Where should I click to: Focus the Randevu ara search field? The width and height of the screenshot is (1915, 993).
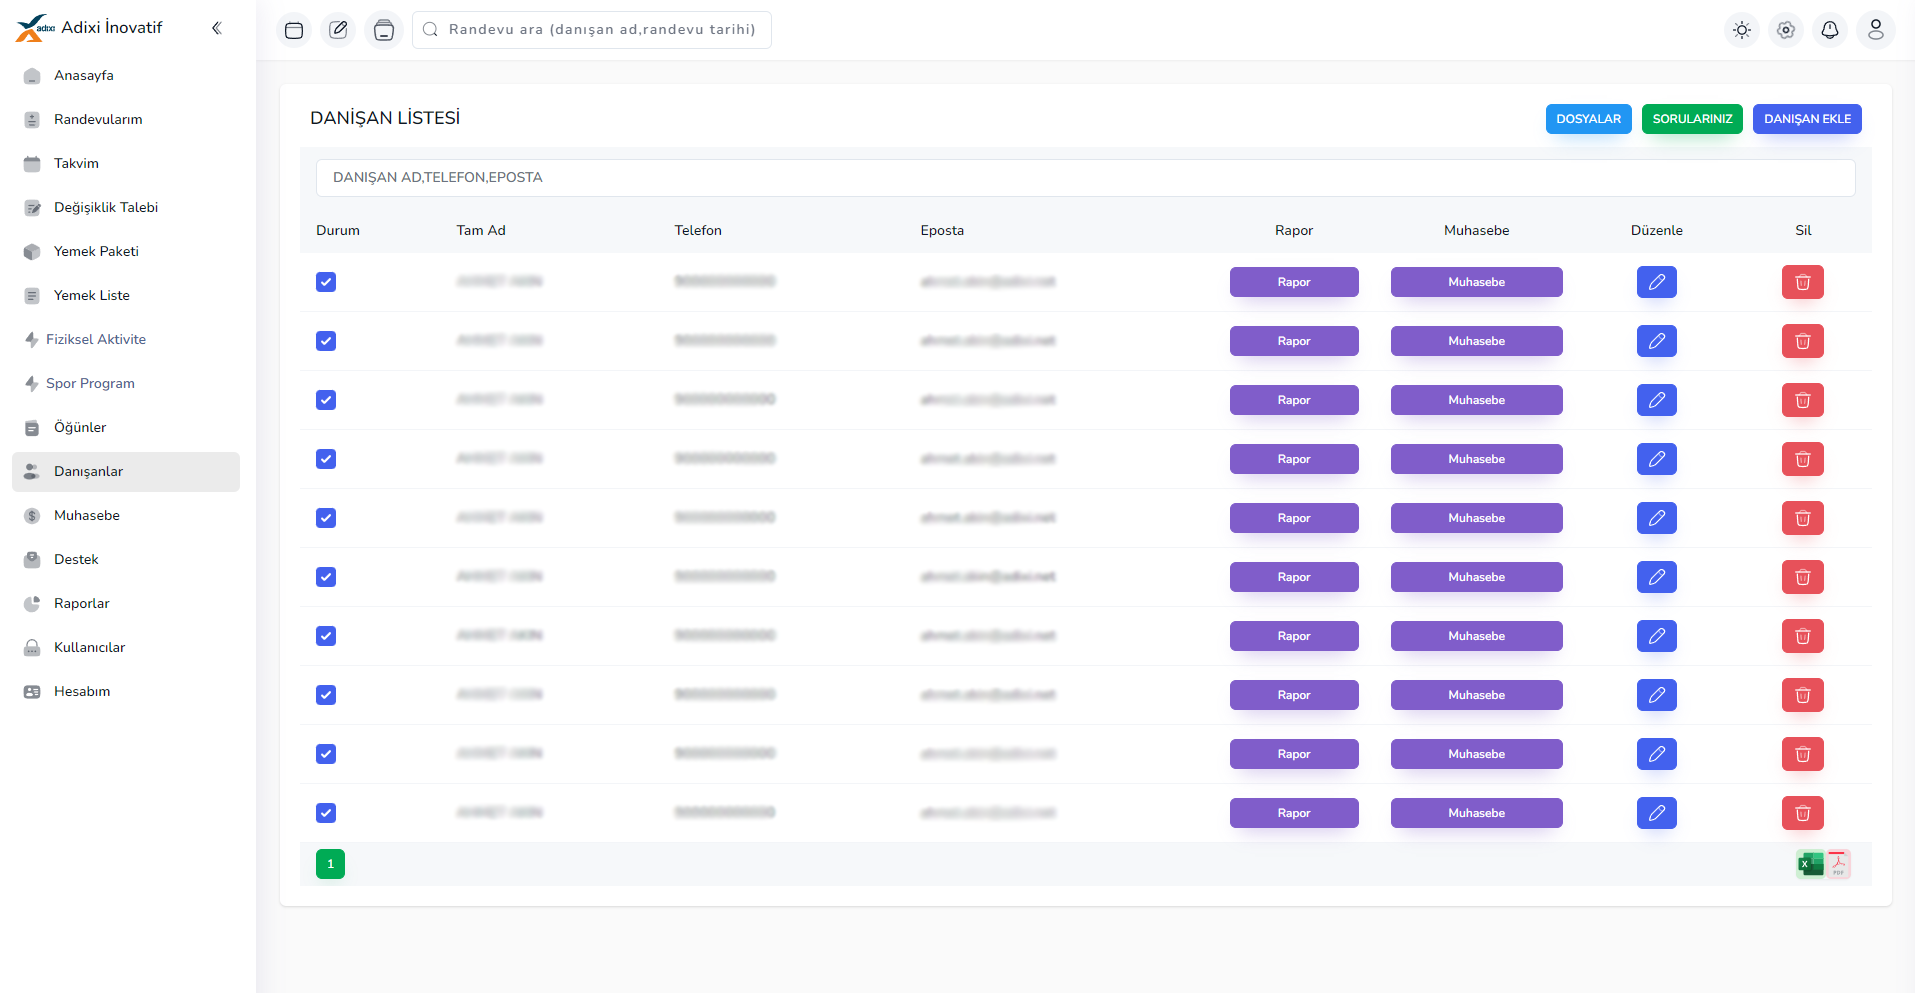[x=592, y=30]
